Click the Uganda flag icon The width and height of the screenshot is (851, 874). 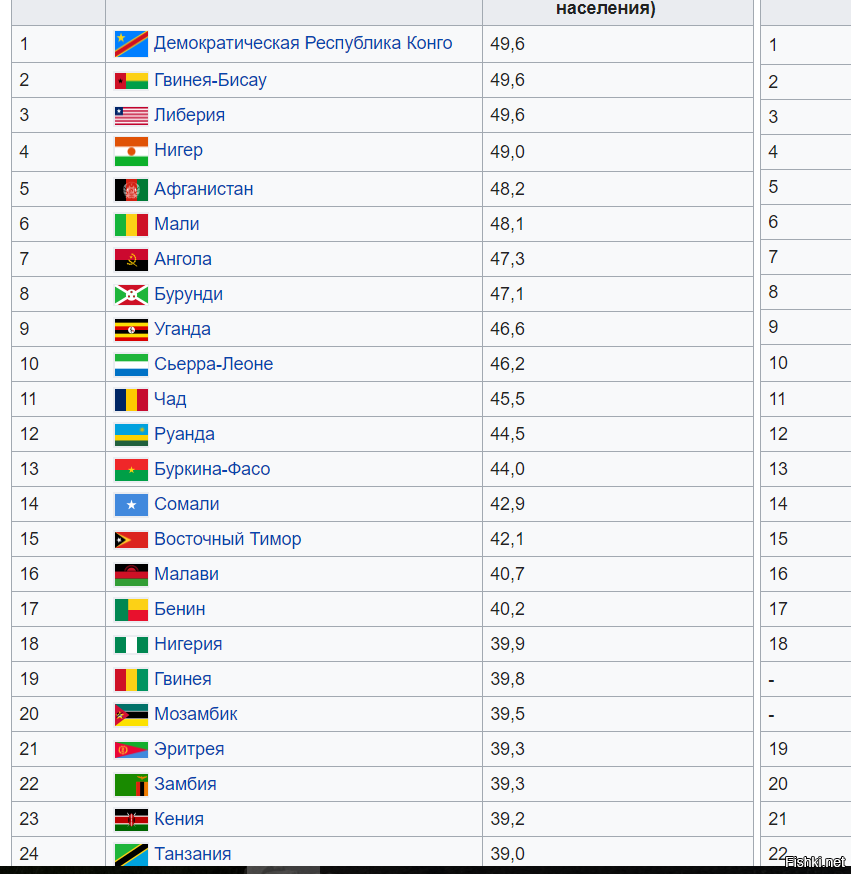tap(131, 329)
